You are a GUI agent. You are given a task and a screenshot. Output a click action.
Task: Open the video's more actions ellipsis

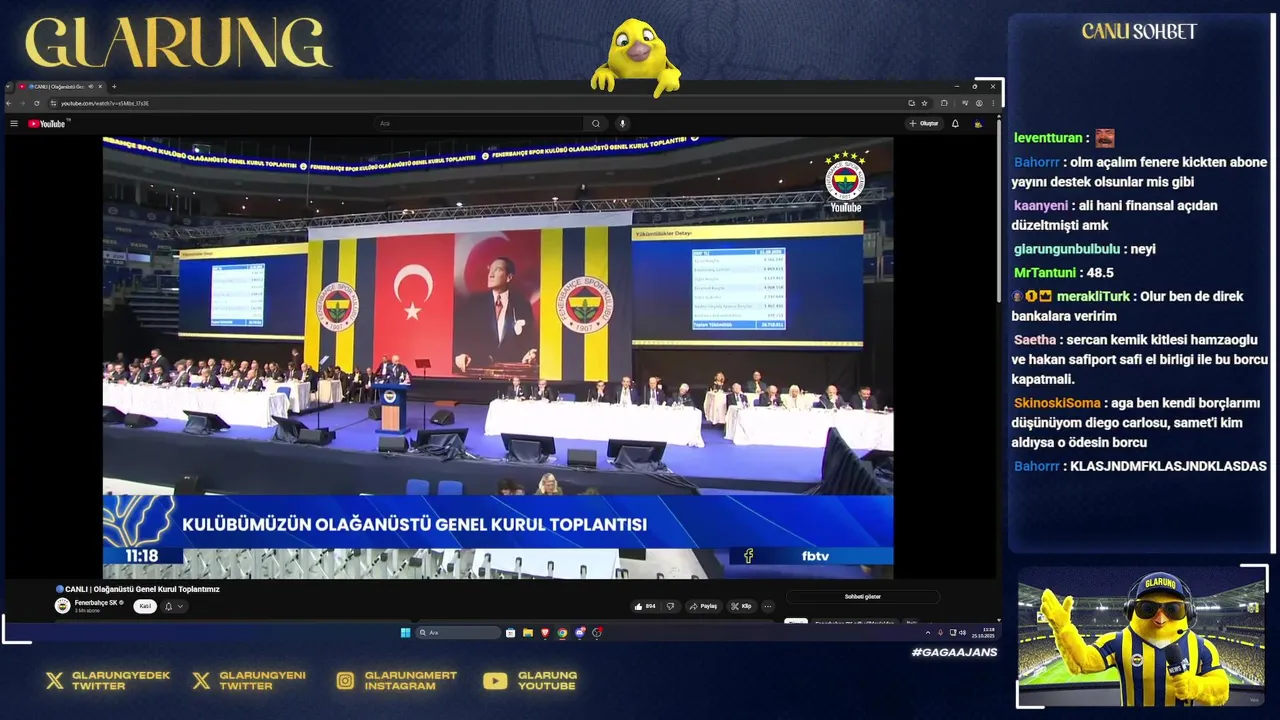(x=768, y=606)
